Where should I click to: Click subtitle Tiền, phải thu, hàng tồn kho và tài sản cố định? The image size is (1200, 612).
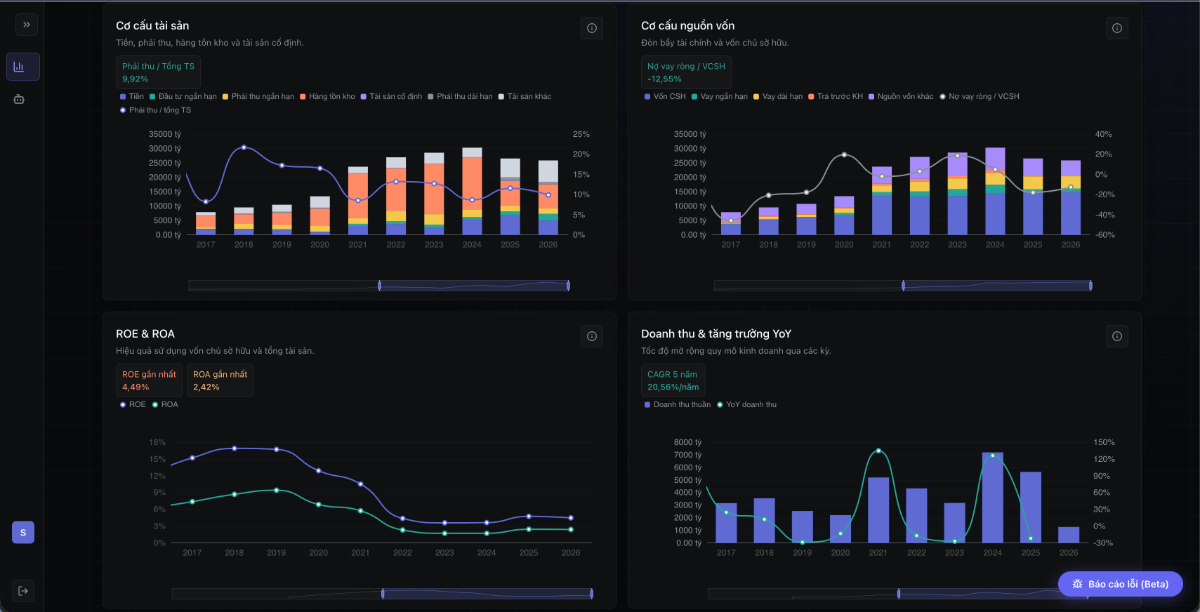210,43
